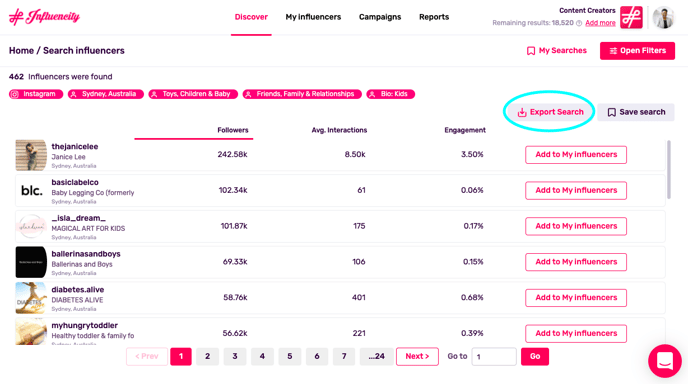Click the diabetes.alive username
The width and height of the screenshot is (688, 384).
(78, 290)
